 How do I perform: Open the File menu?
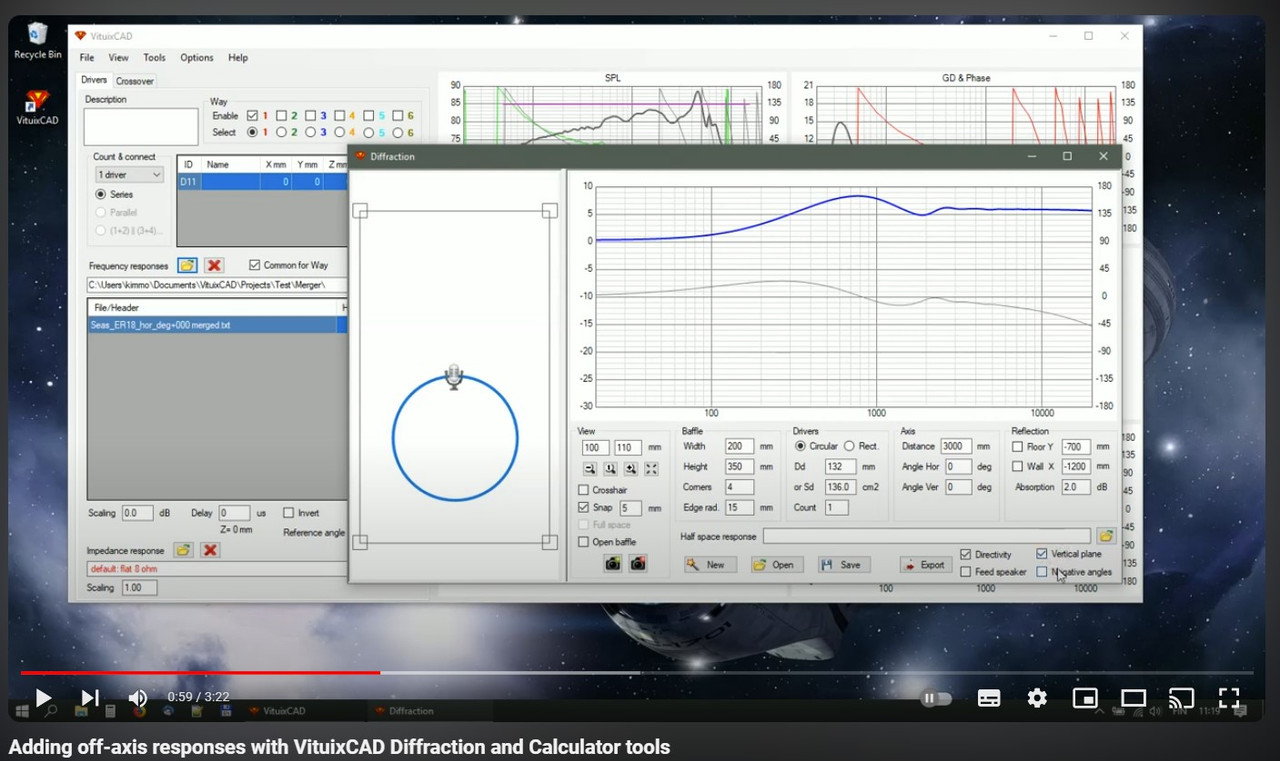click(x=87, y=58)
